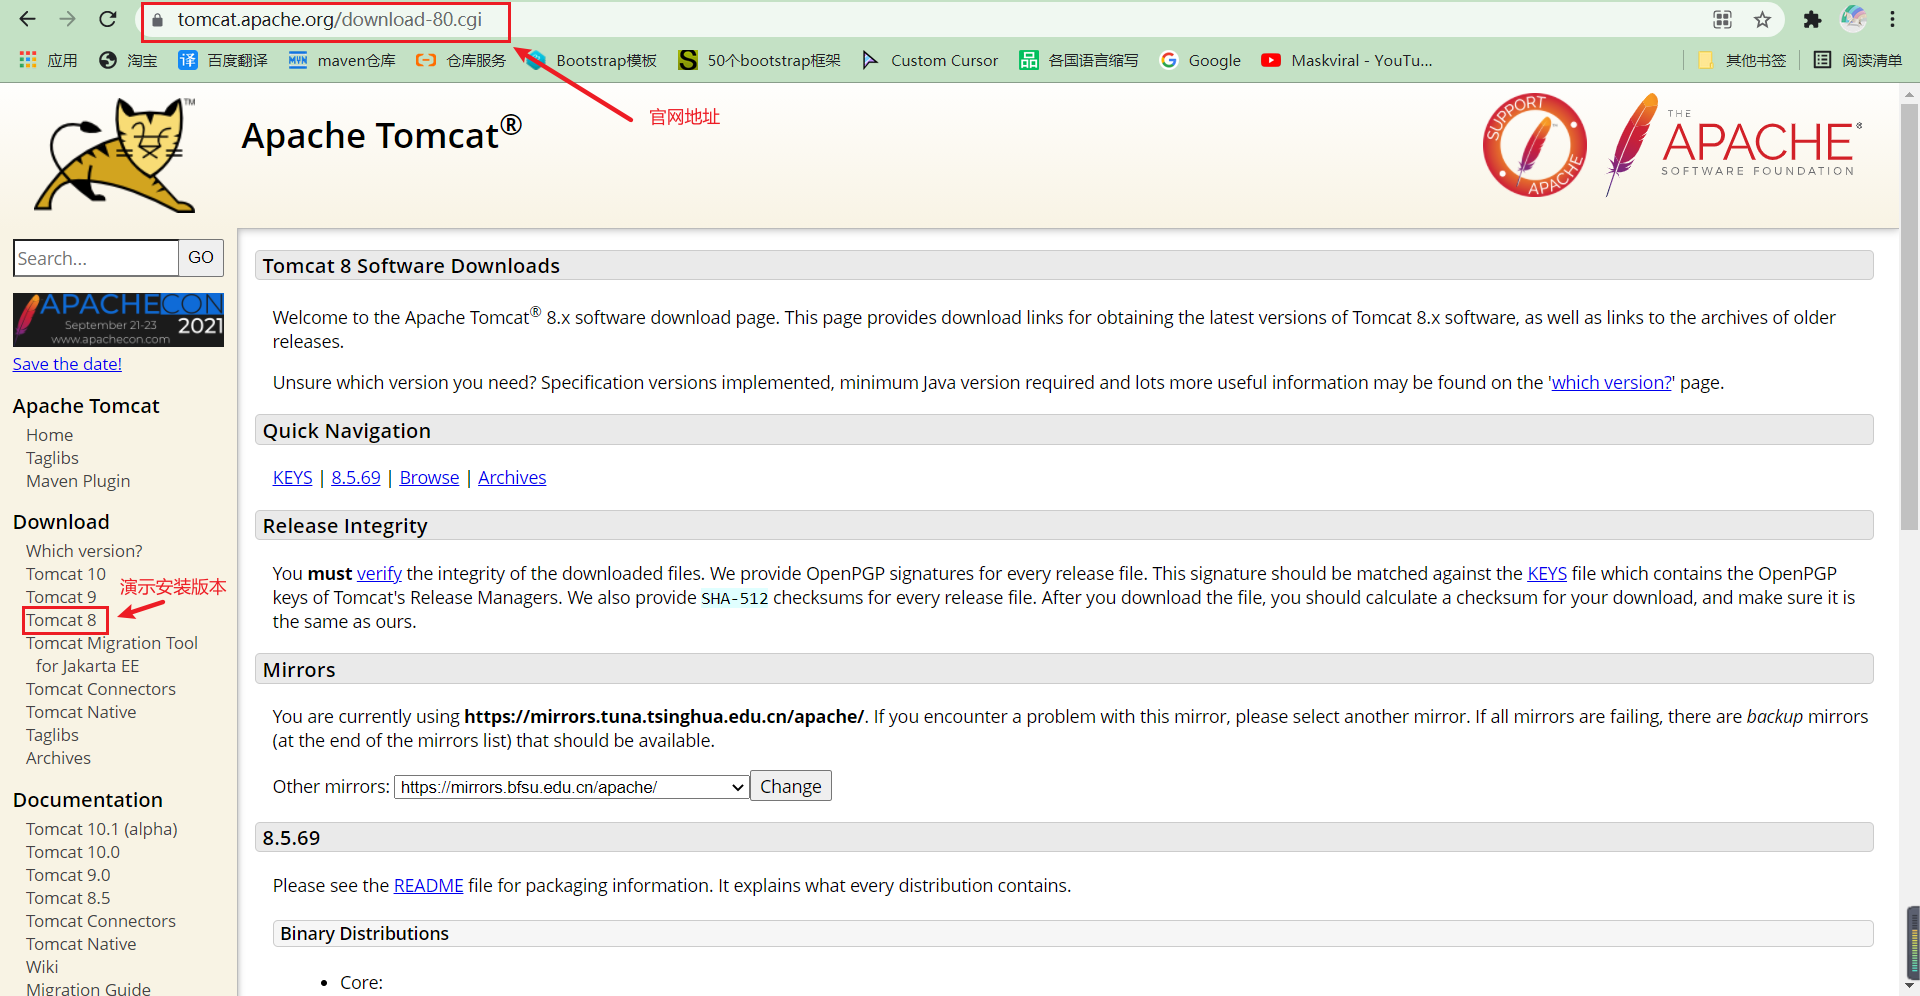Open the Maven Plugin sidebar link
This screenshot has width=1920, height=996.
(x=78, y=481)
